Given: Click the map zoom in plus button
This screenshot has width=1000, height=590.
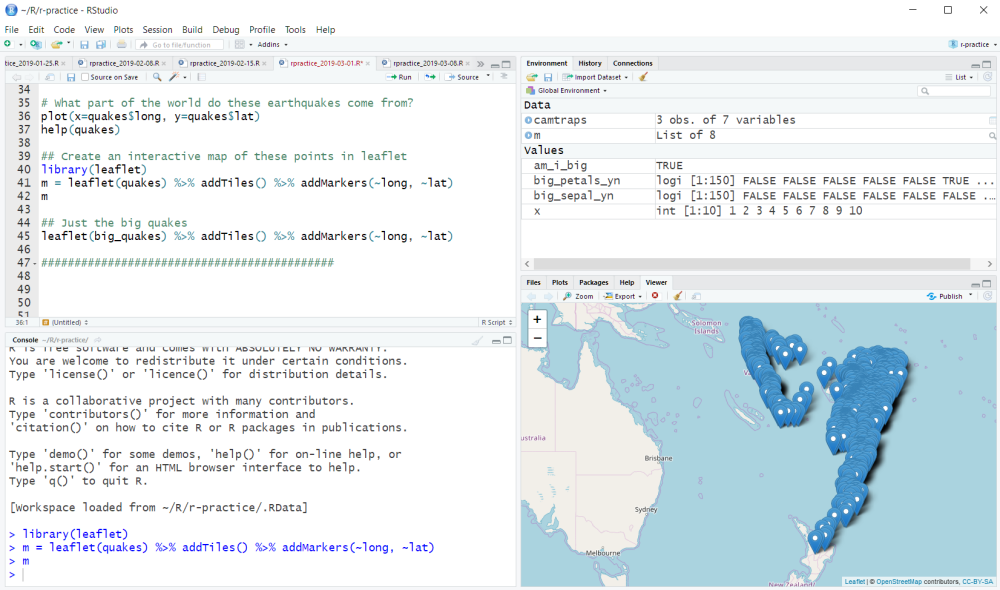Looking at the screenshot, I should (537, 320).
